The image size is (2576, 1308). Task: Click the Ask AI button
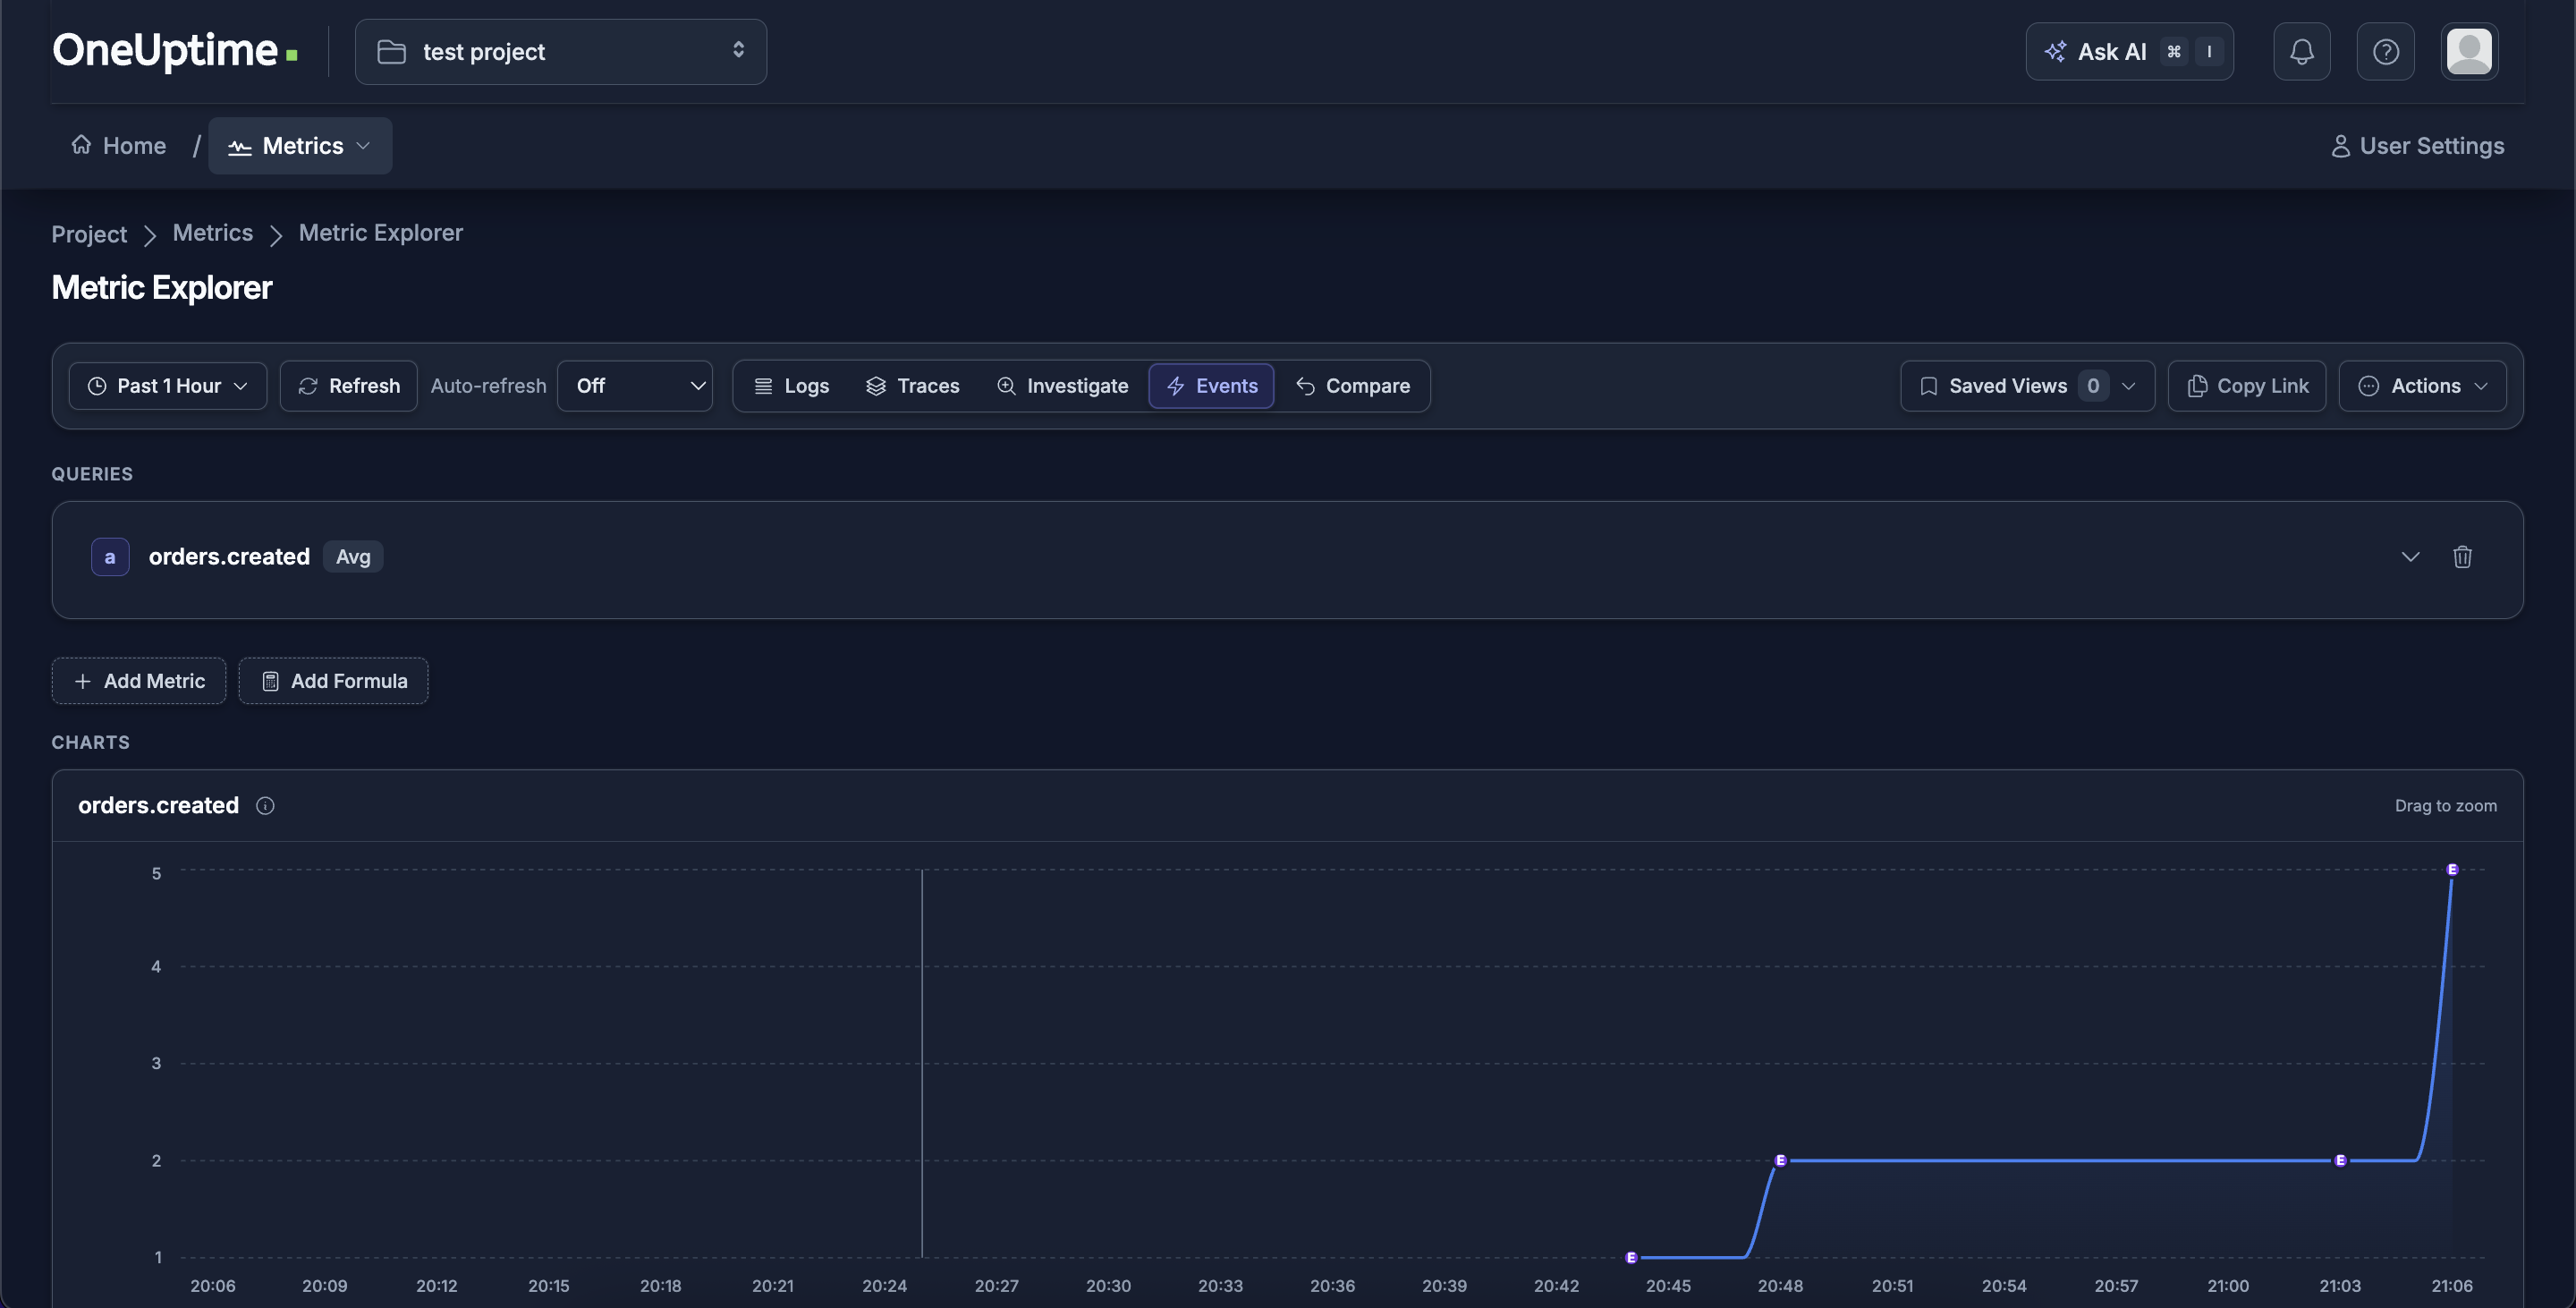point(2129,52)
